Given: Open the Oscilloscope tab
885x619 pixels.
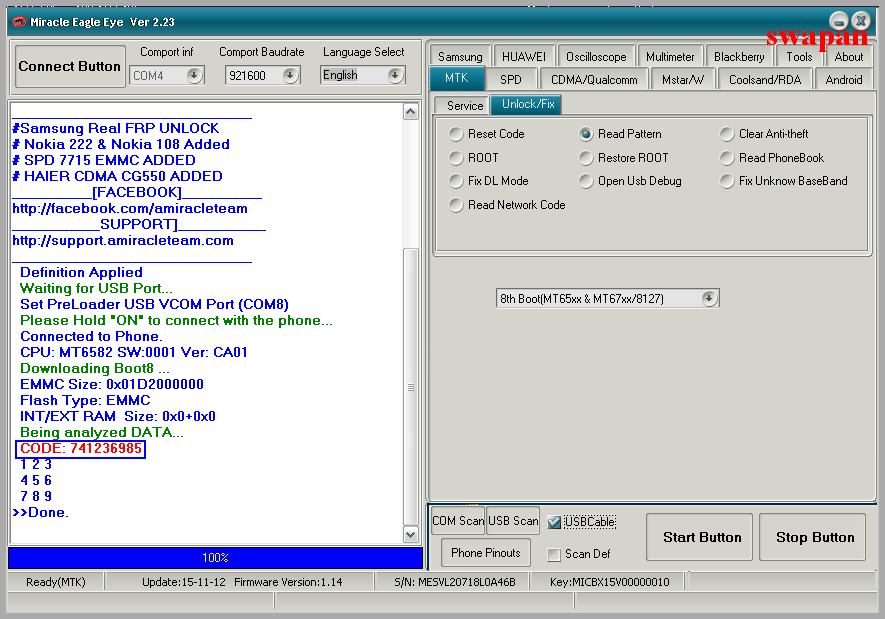Looking at the screenshot, I should (596, 57).
